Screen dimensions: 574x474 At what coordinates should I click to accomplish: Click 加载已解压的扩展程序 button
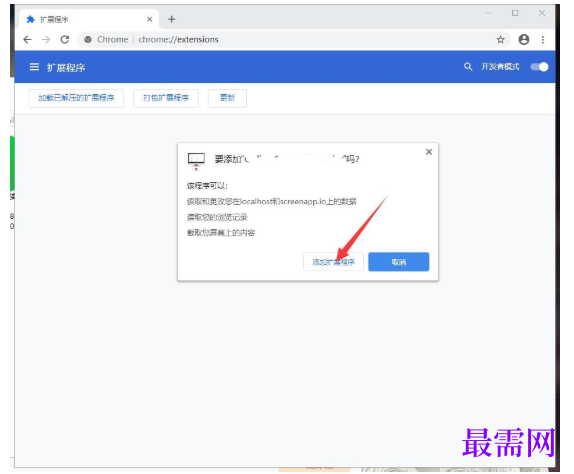76,98
